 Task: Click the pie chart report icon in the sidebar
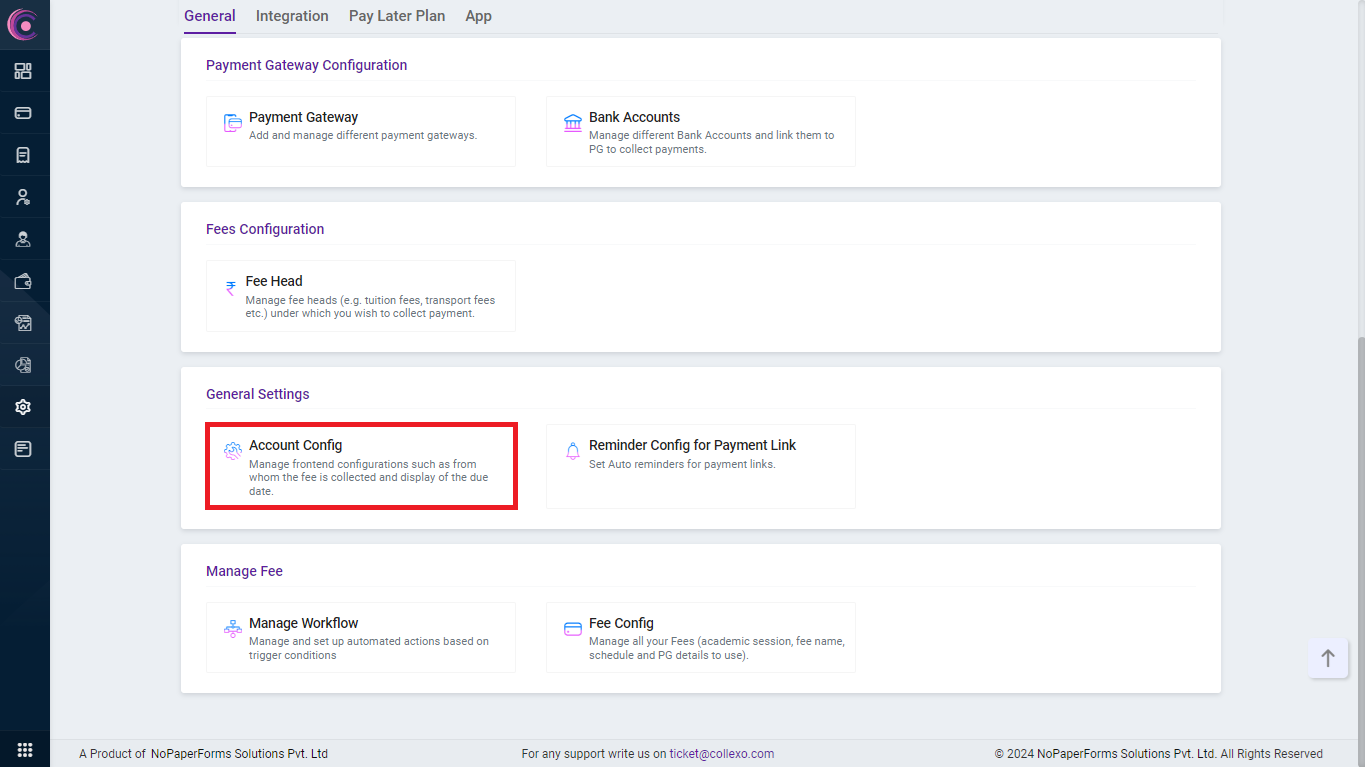23,365
